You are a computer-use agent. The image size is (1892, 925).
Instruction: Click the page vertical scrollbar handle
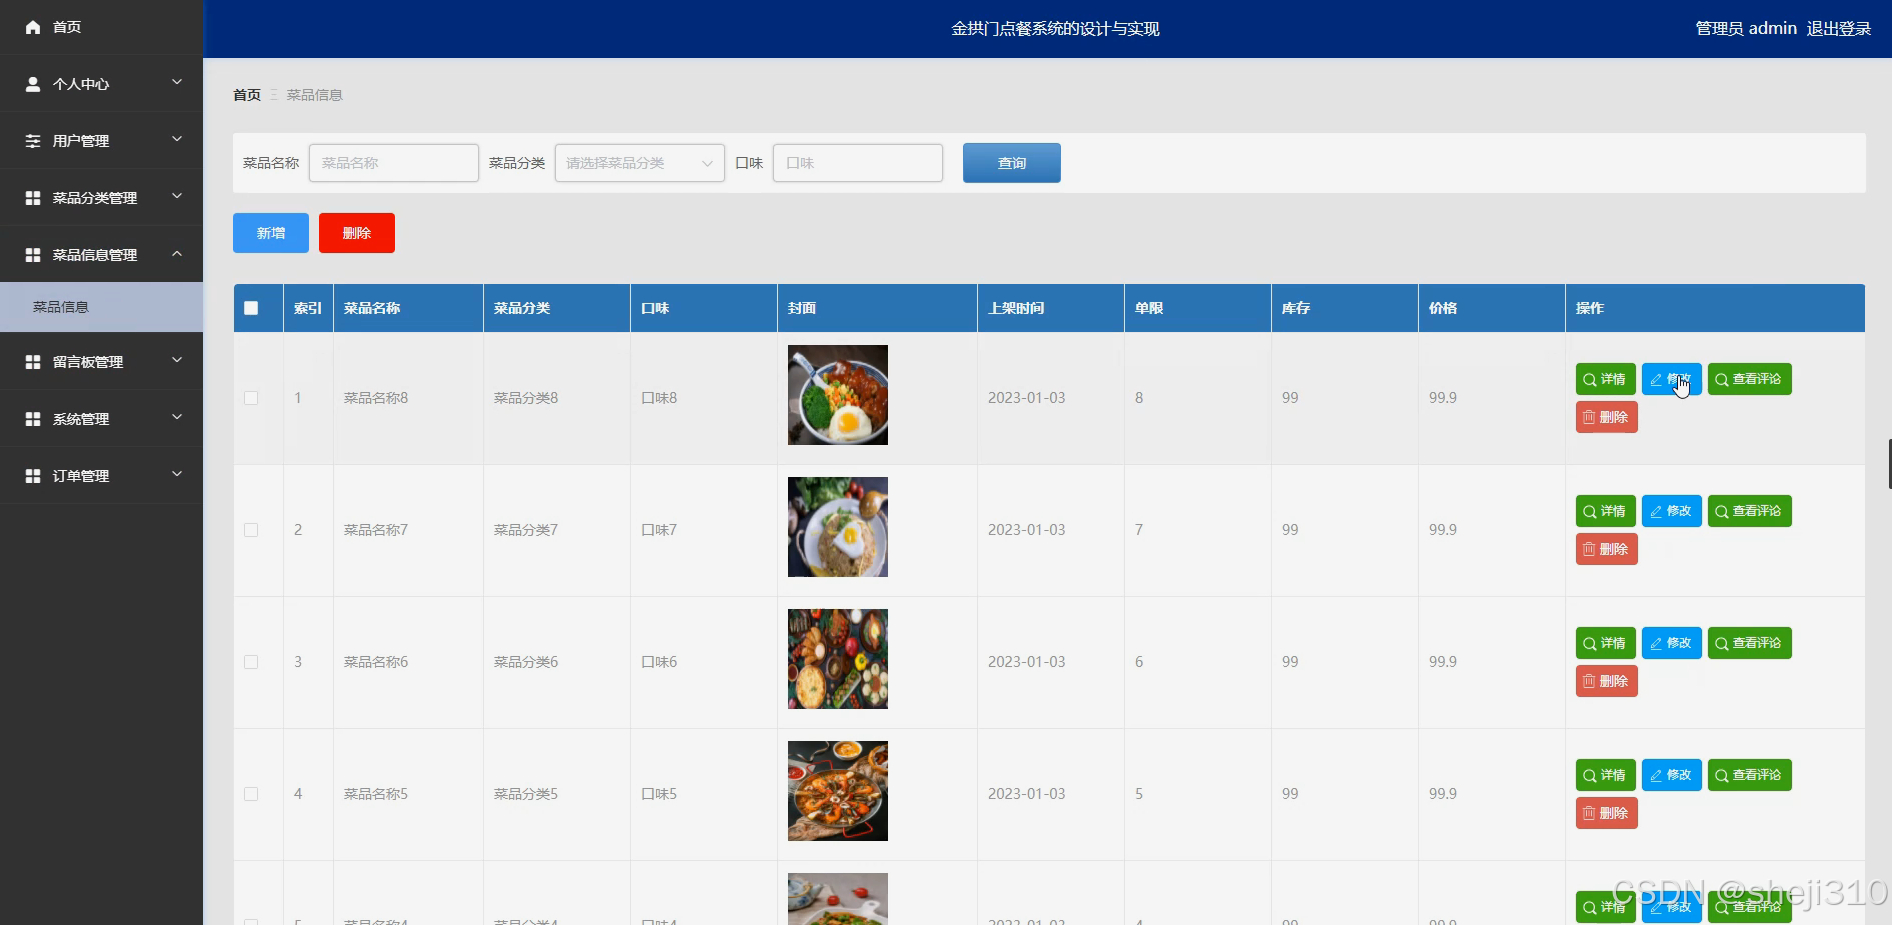[1889, 463]
